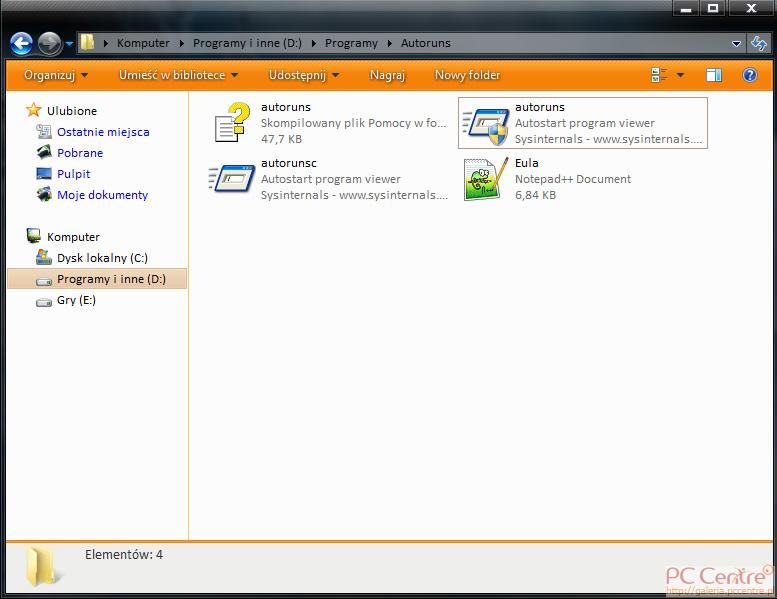Open the Udostępnij menu
This screenshot has width=777, height=599.
pyautogui.click(x=304, y=75)
